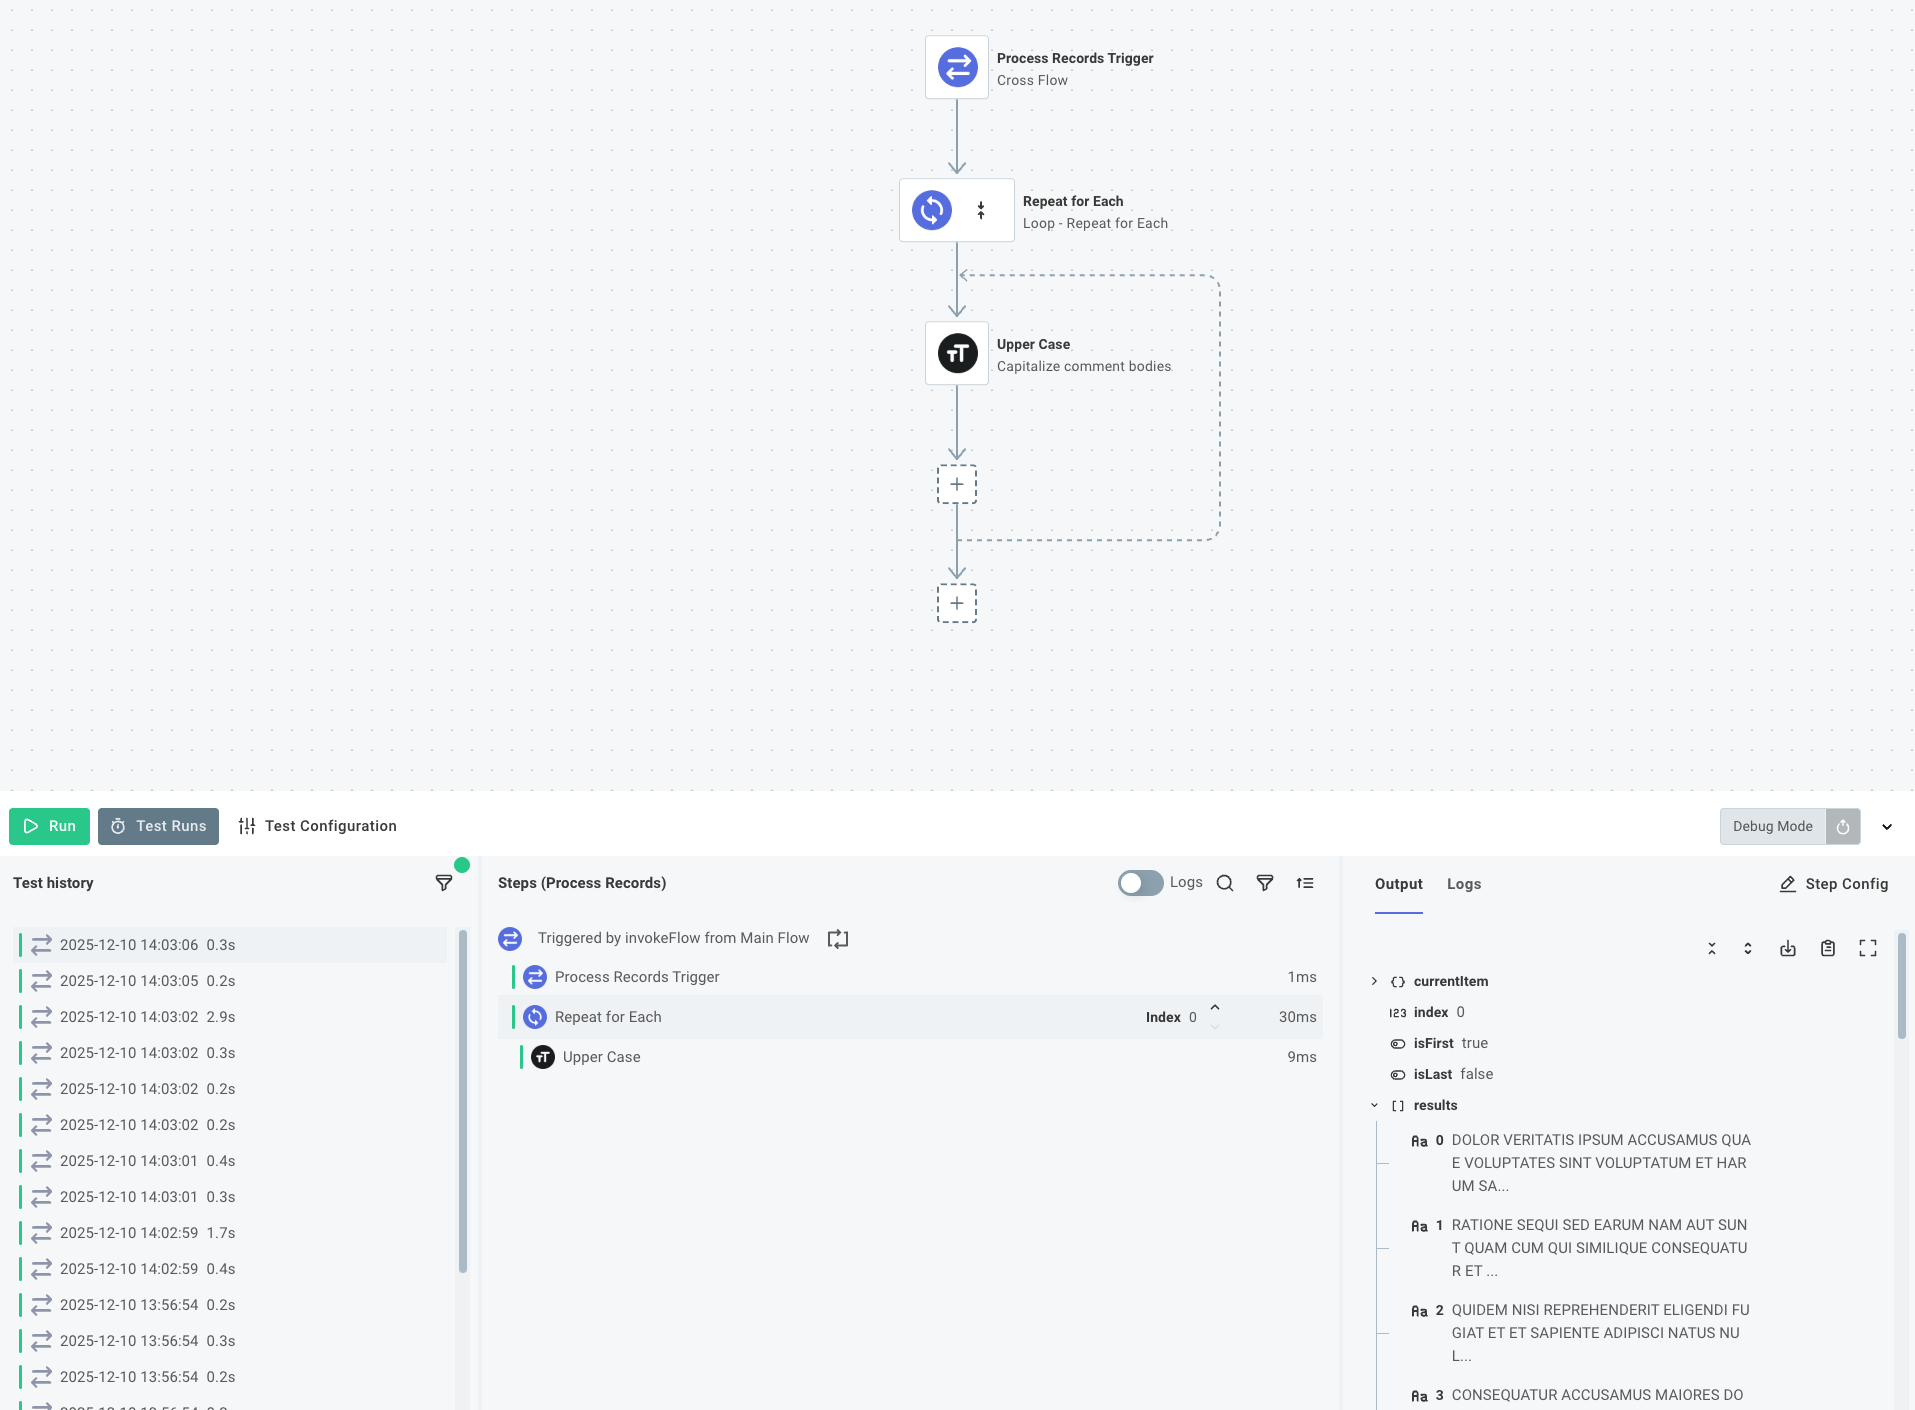Enable the Logs toggle in Steps panel

click(1139, 883)
